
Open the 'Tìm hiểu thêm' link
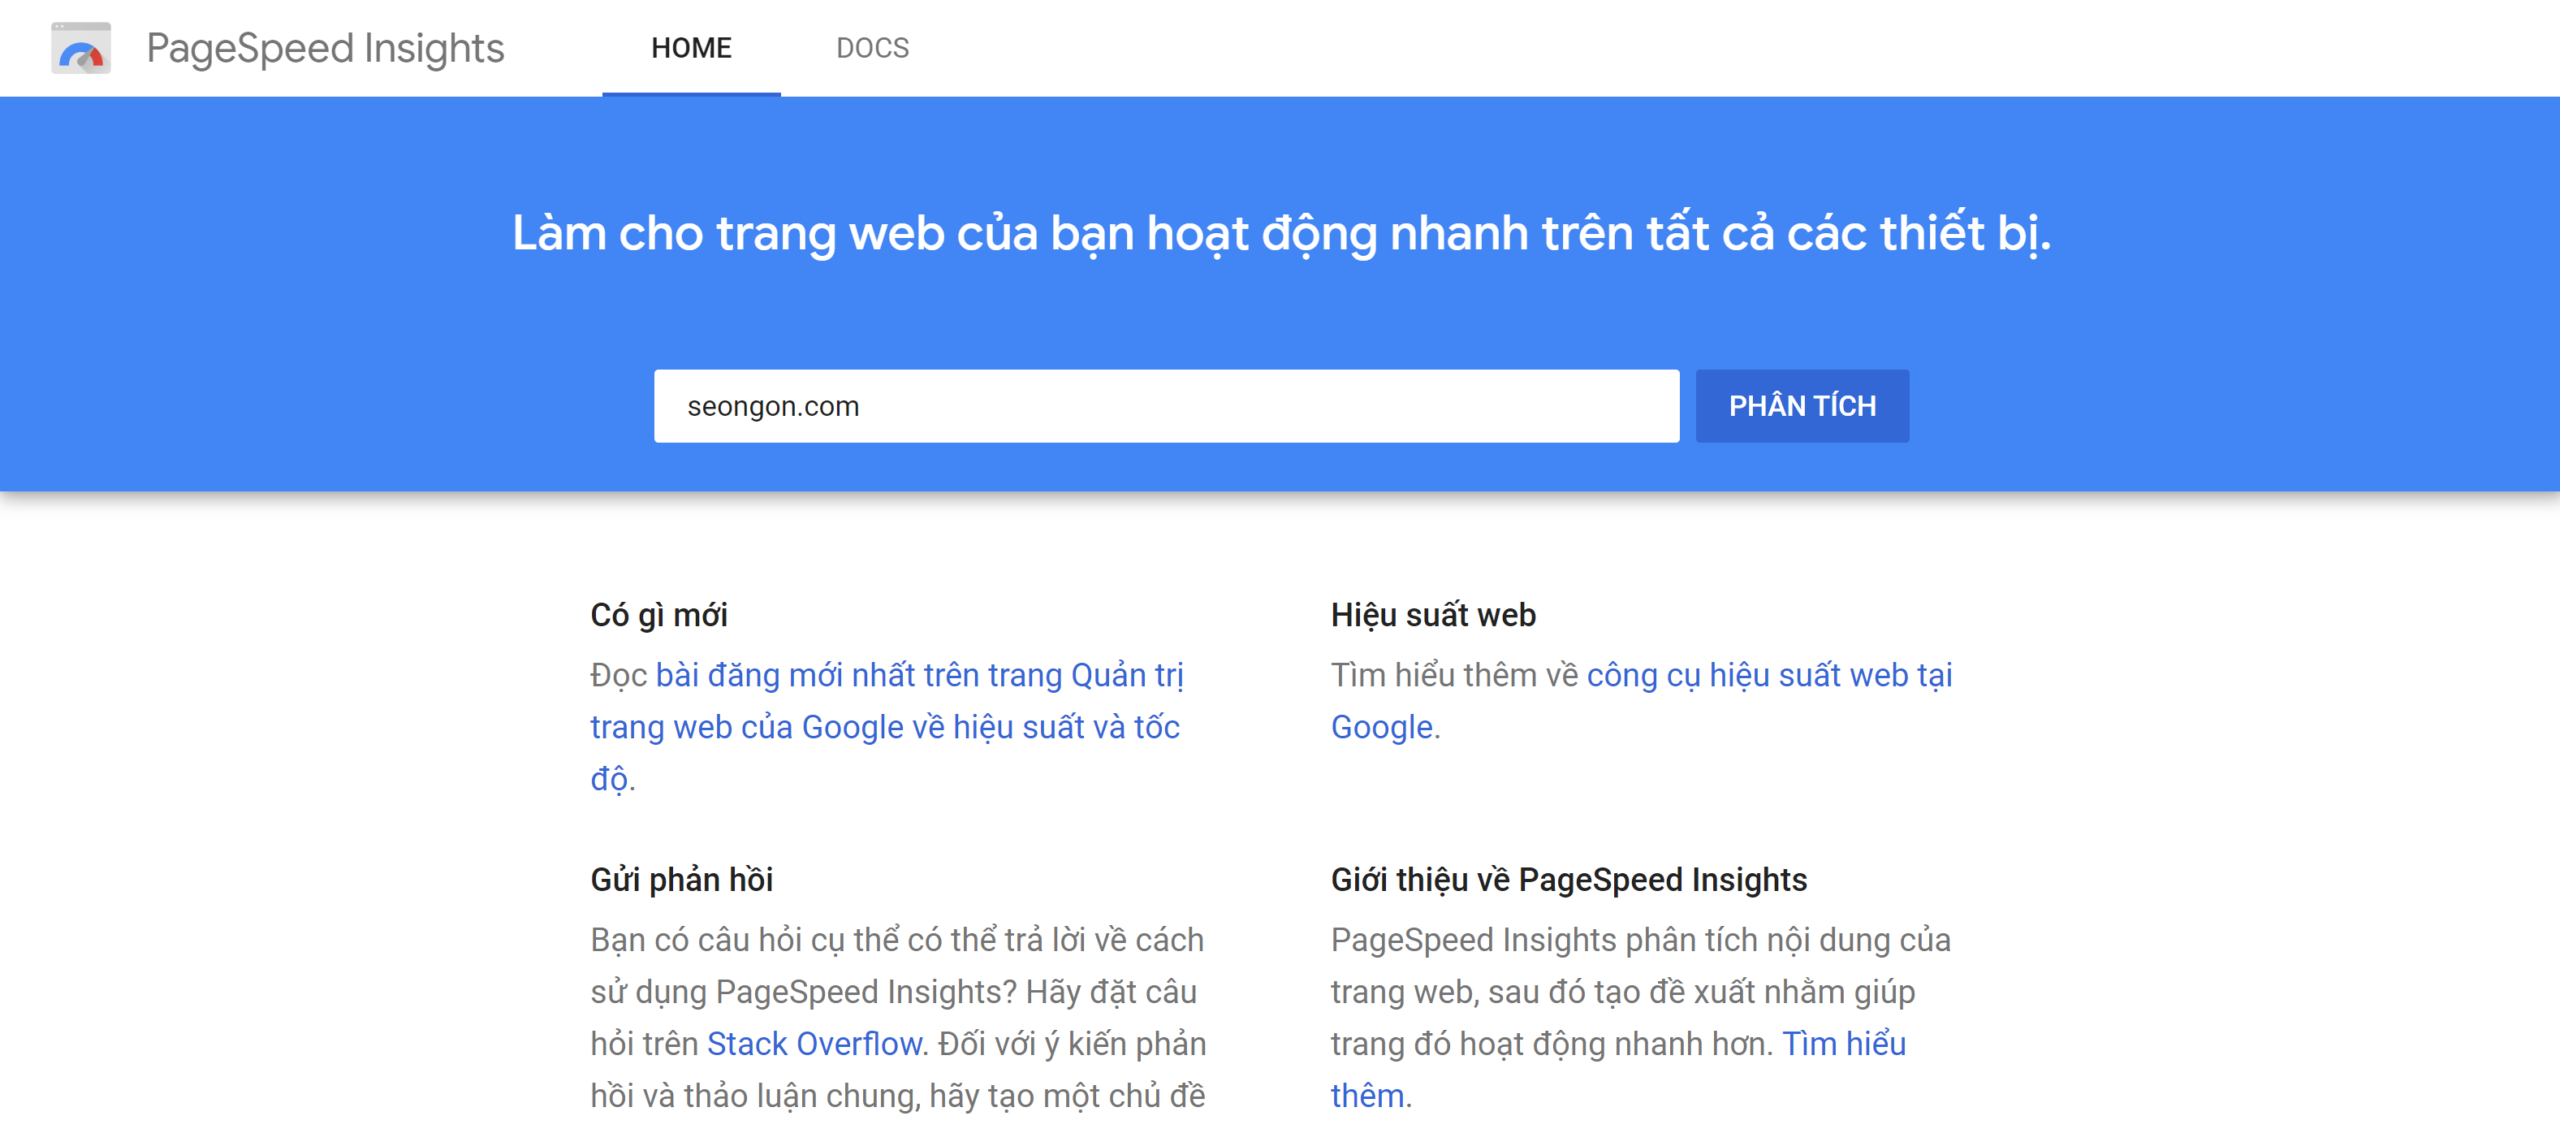pos(1844,1043)
